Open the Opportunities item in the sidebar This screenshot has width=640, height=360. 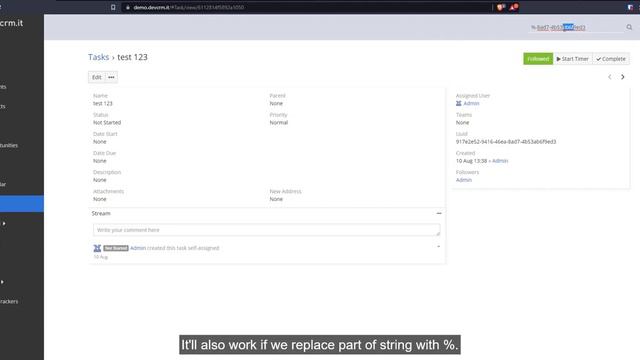tap(9, 145)
